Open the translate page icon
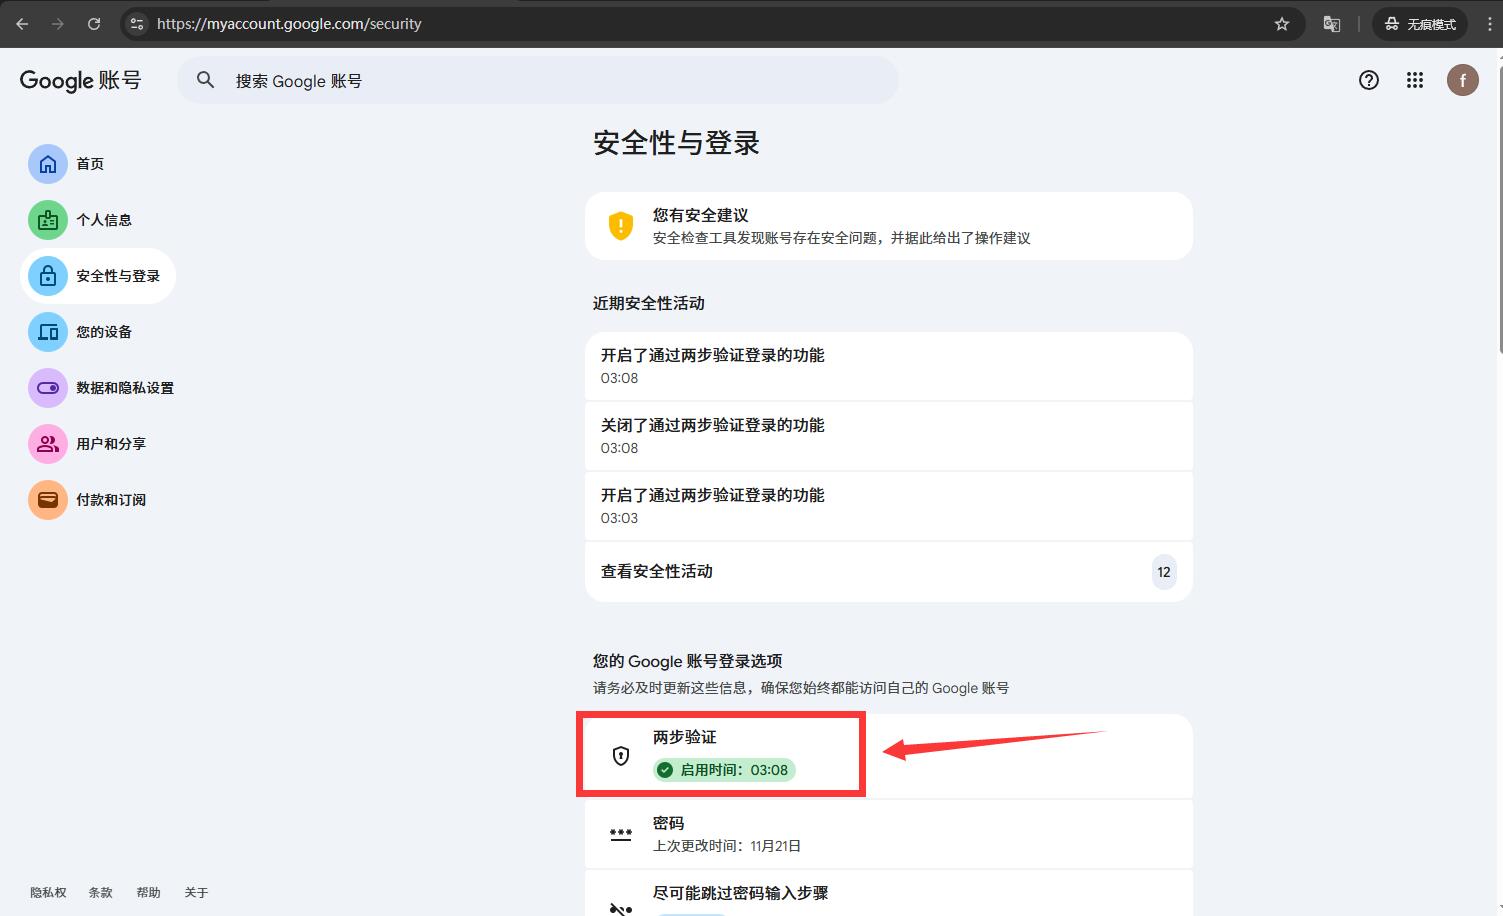This screenshot has width=1503, height=916. (1332, 24)
